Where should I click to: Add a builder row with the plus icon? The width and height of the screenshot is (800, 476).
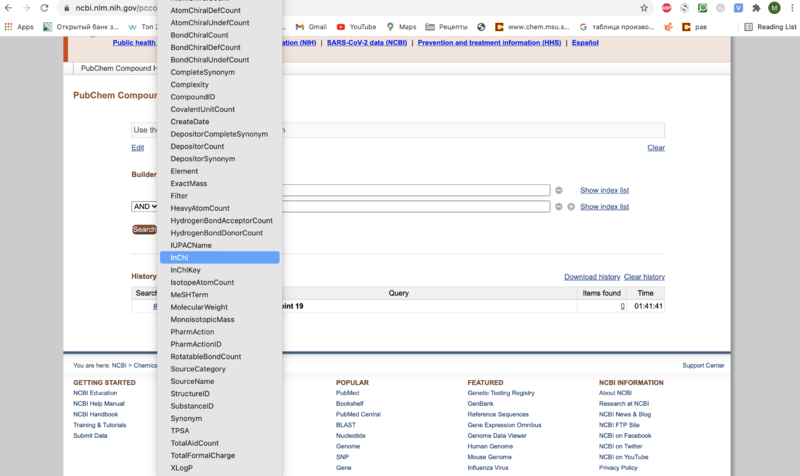571,207
